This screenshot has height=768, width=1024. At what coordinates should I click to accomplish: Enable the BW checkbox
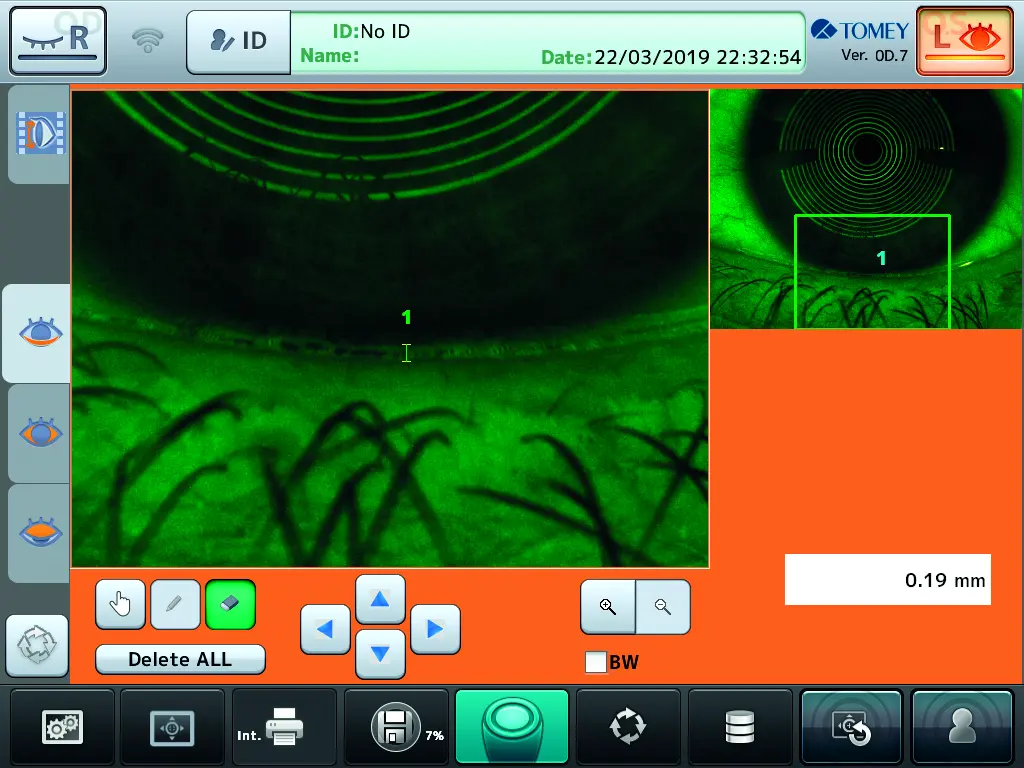(596, 662)
